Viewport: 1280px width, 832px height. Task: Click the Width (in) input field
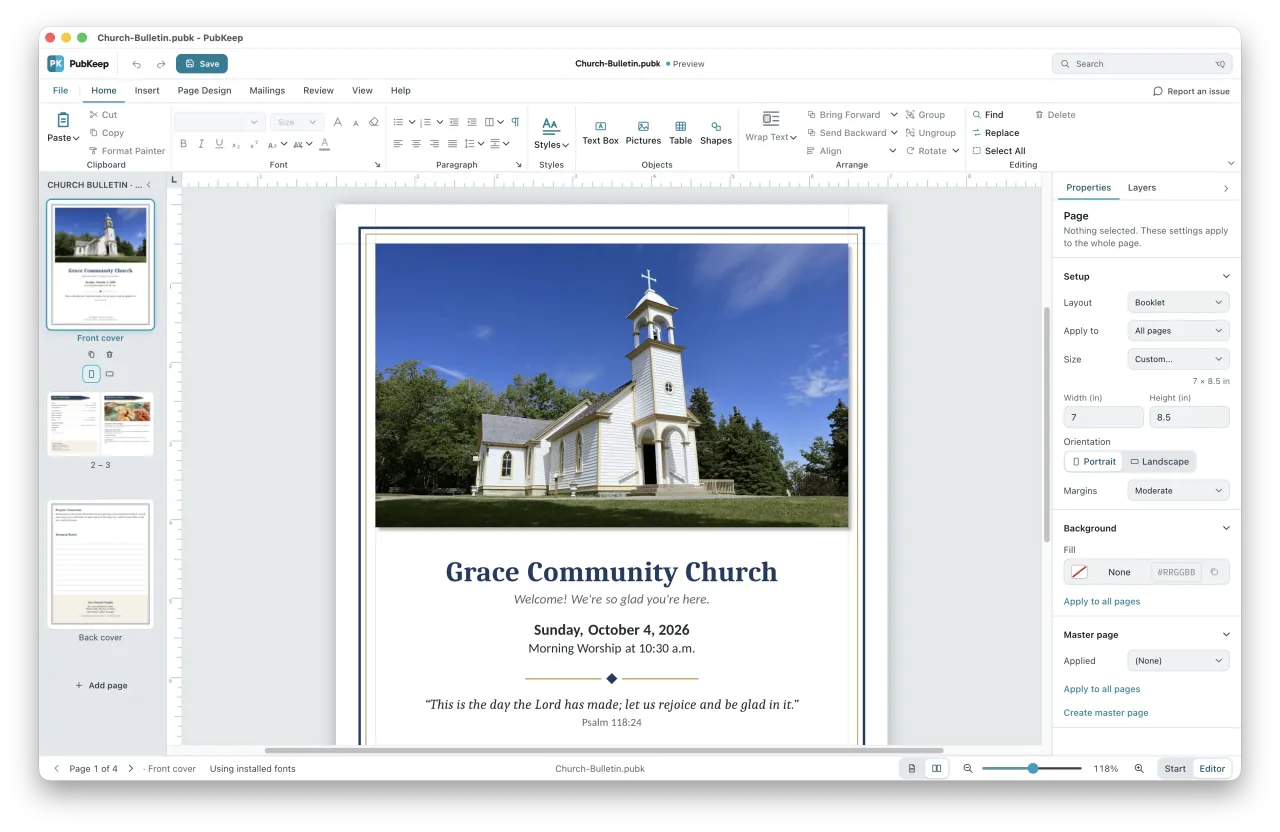point(1103,417)
